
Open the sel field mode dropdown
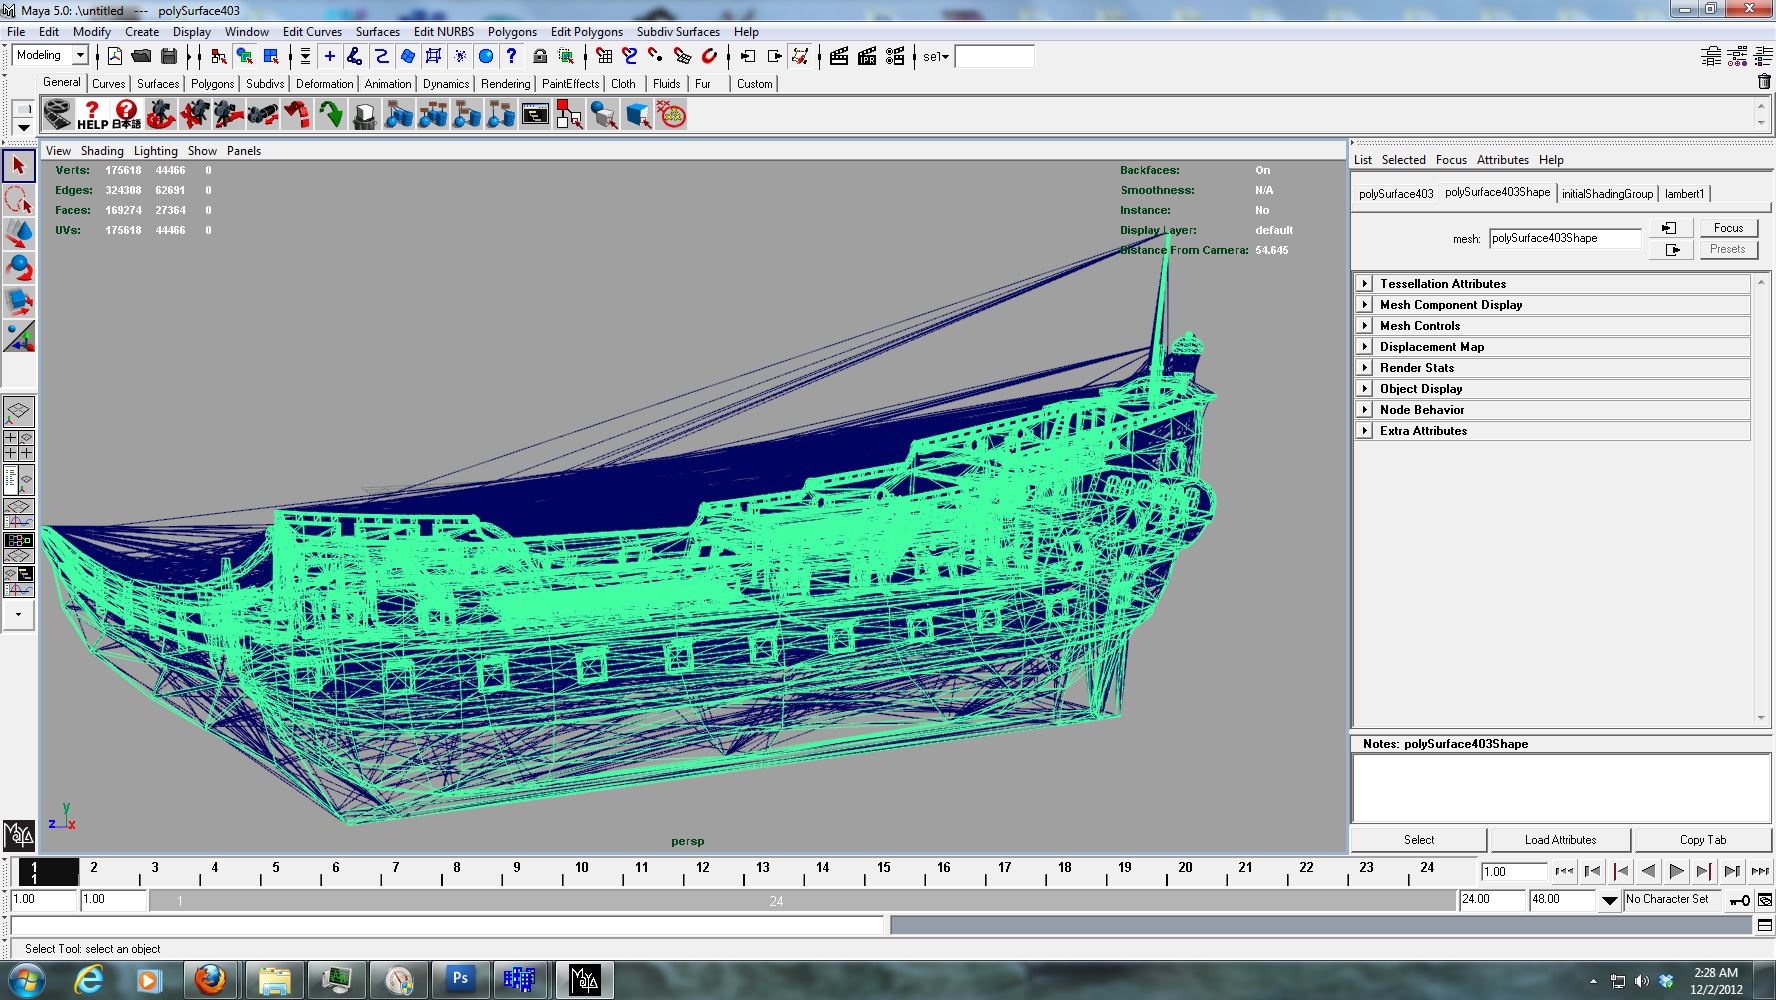click(936, 56)
